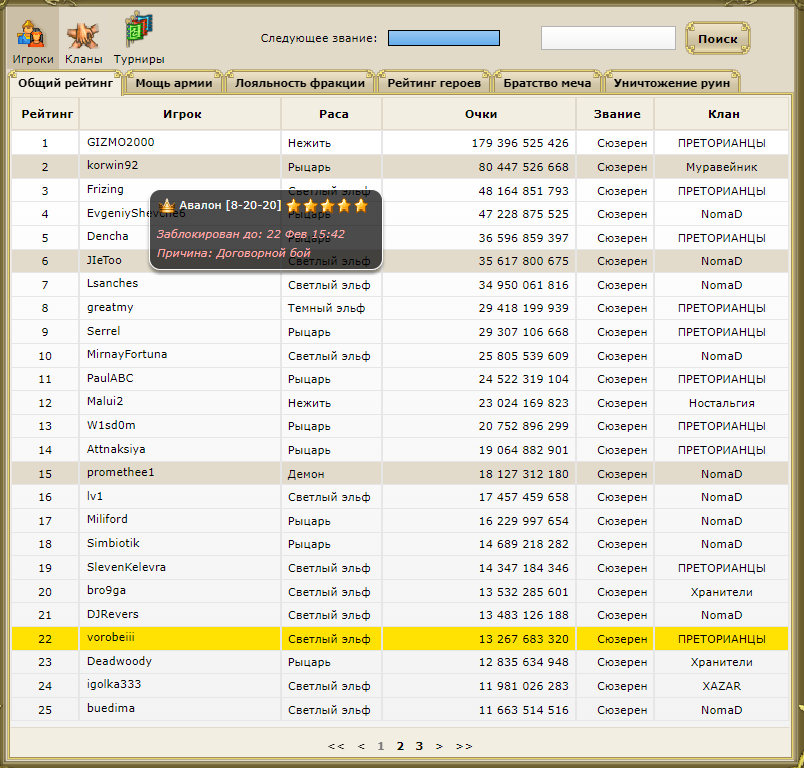
Task: Open the Турниры tournaments icon
Action: pyautogui.click(x=139, y=40)
